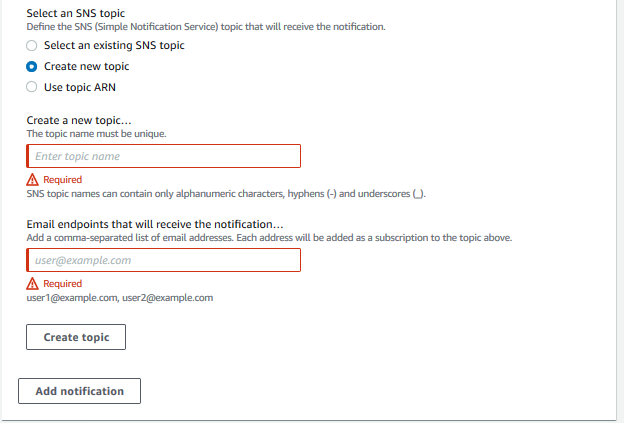
Task: Click the 'Create new topic' option label text
Action: [86, 66]
